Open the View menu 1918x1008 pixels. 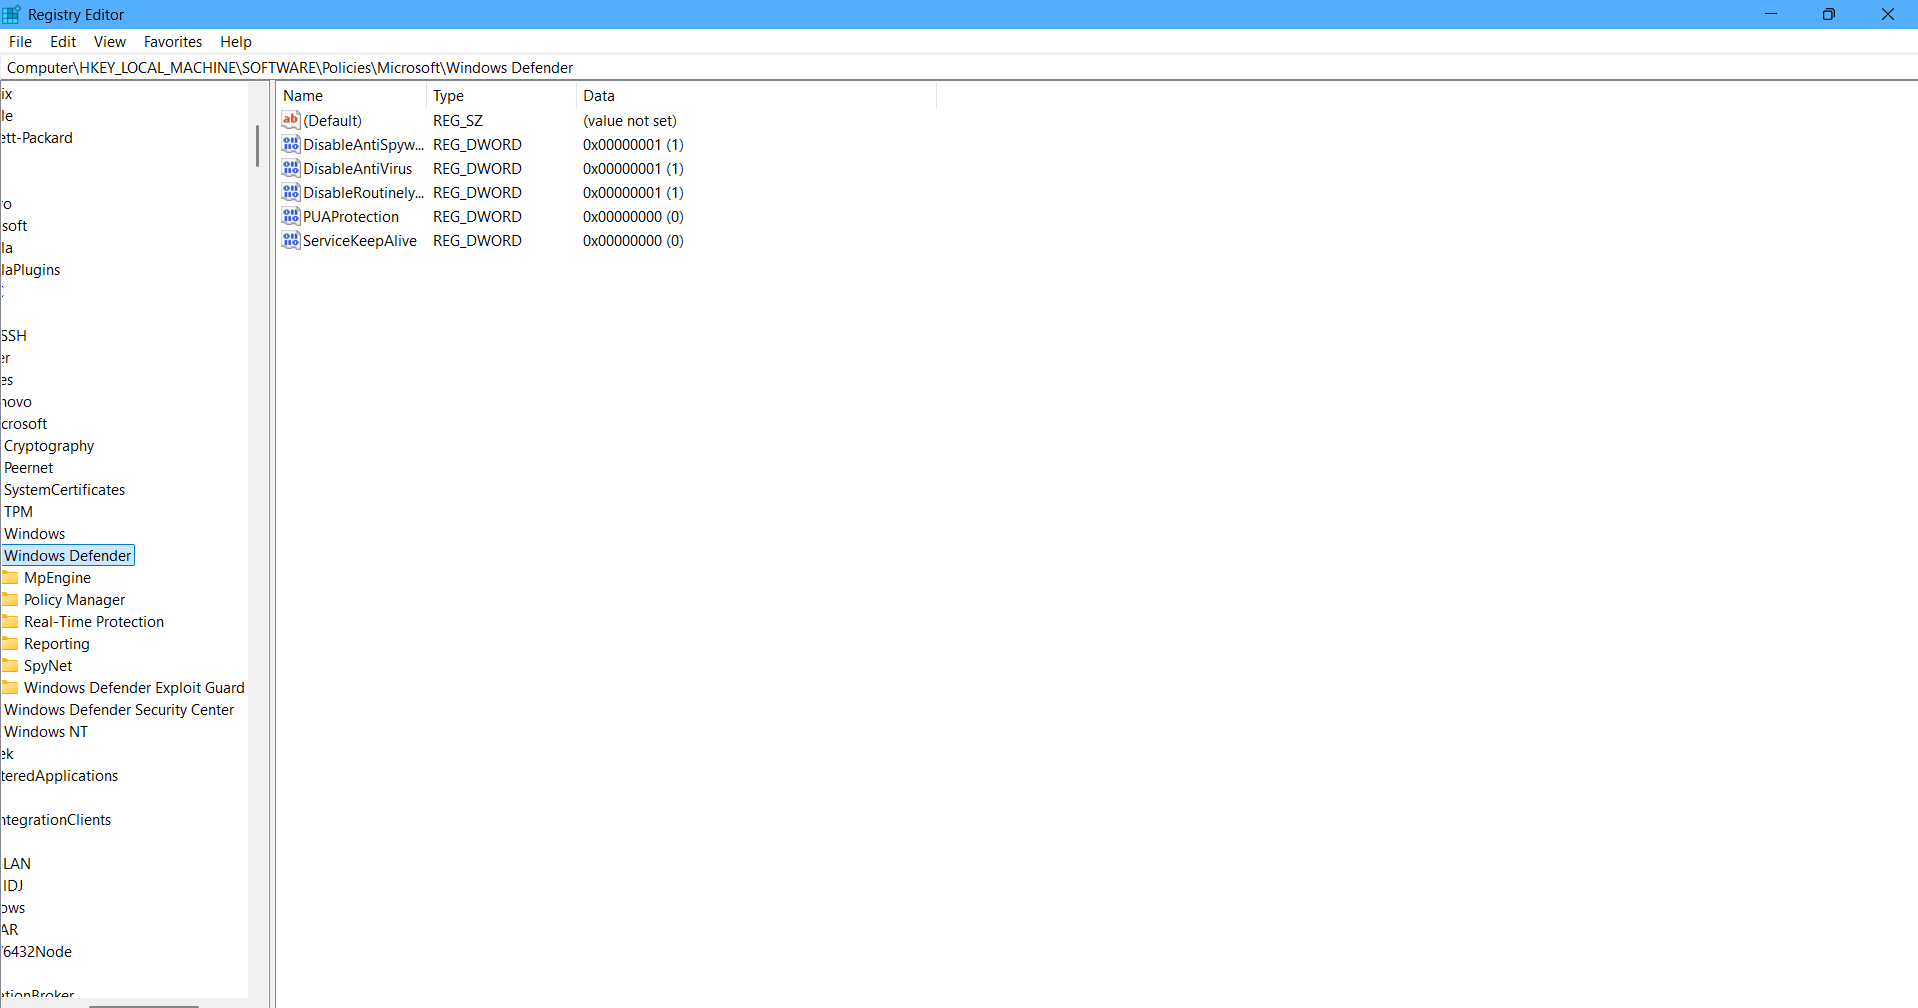(x=110, y=42)
